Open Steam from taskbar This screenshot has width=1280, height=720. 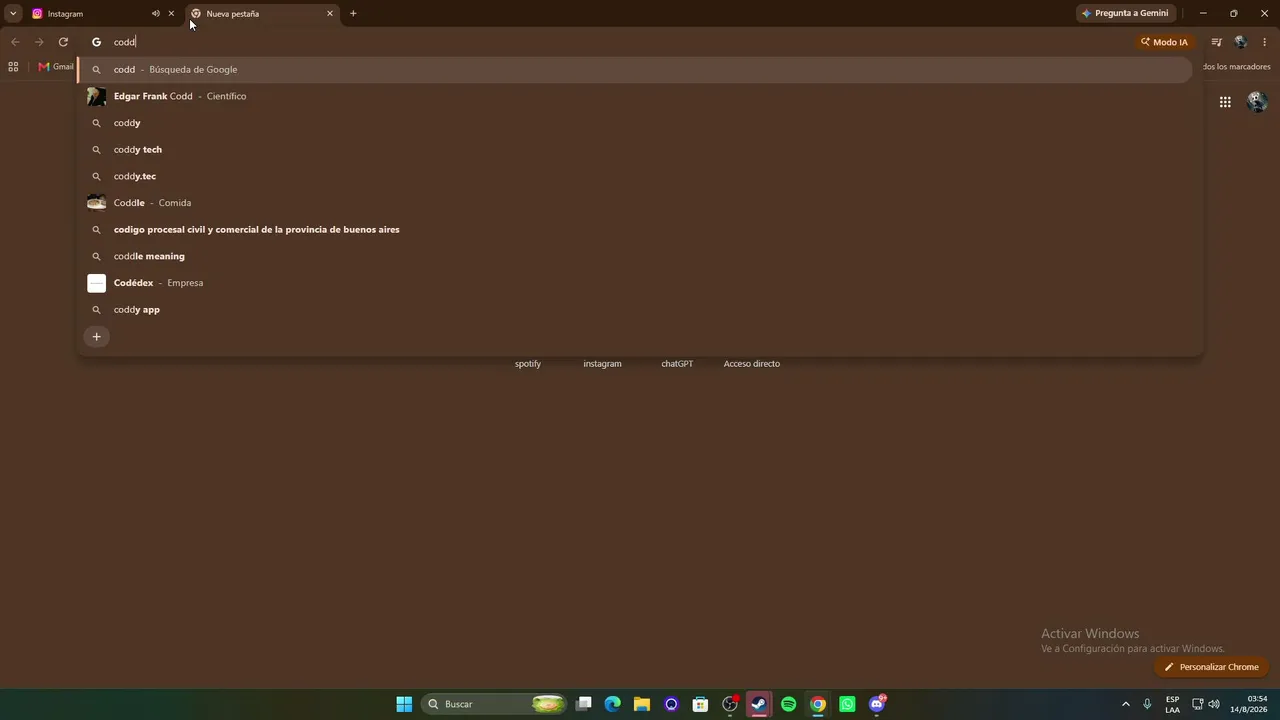[x=760, y=704]
